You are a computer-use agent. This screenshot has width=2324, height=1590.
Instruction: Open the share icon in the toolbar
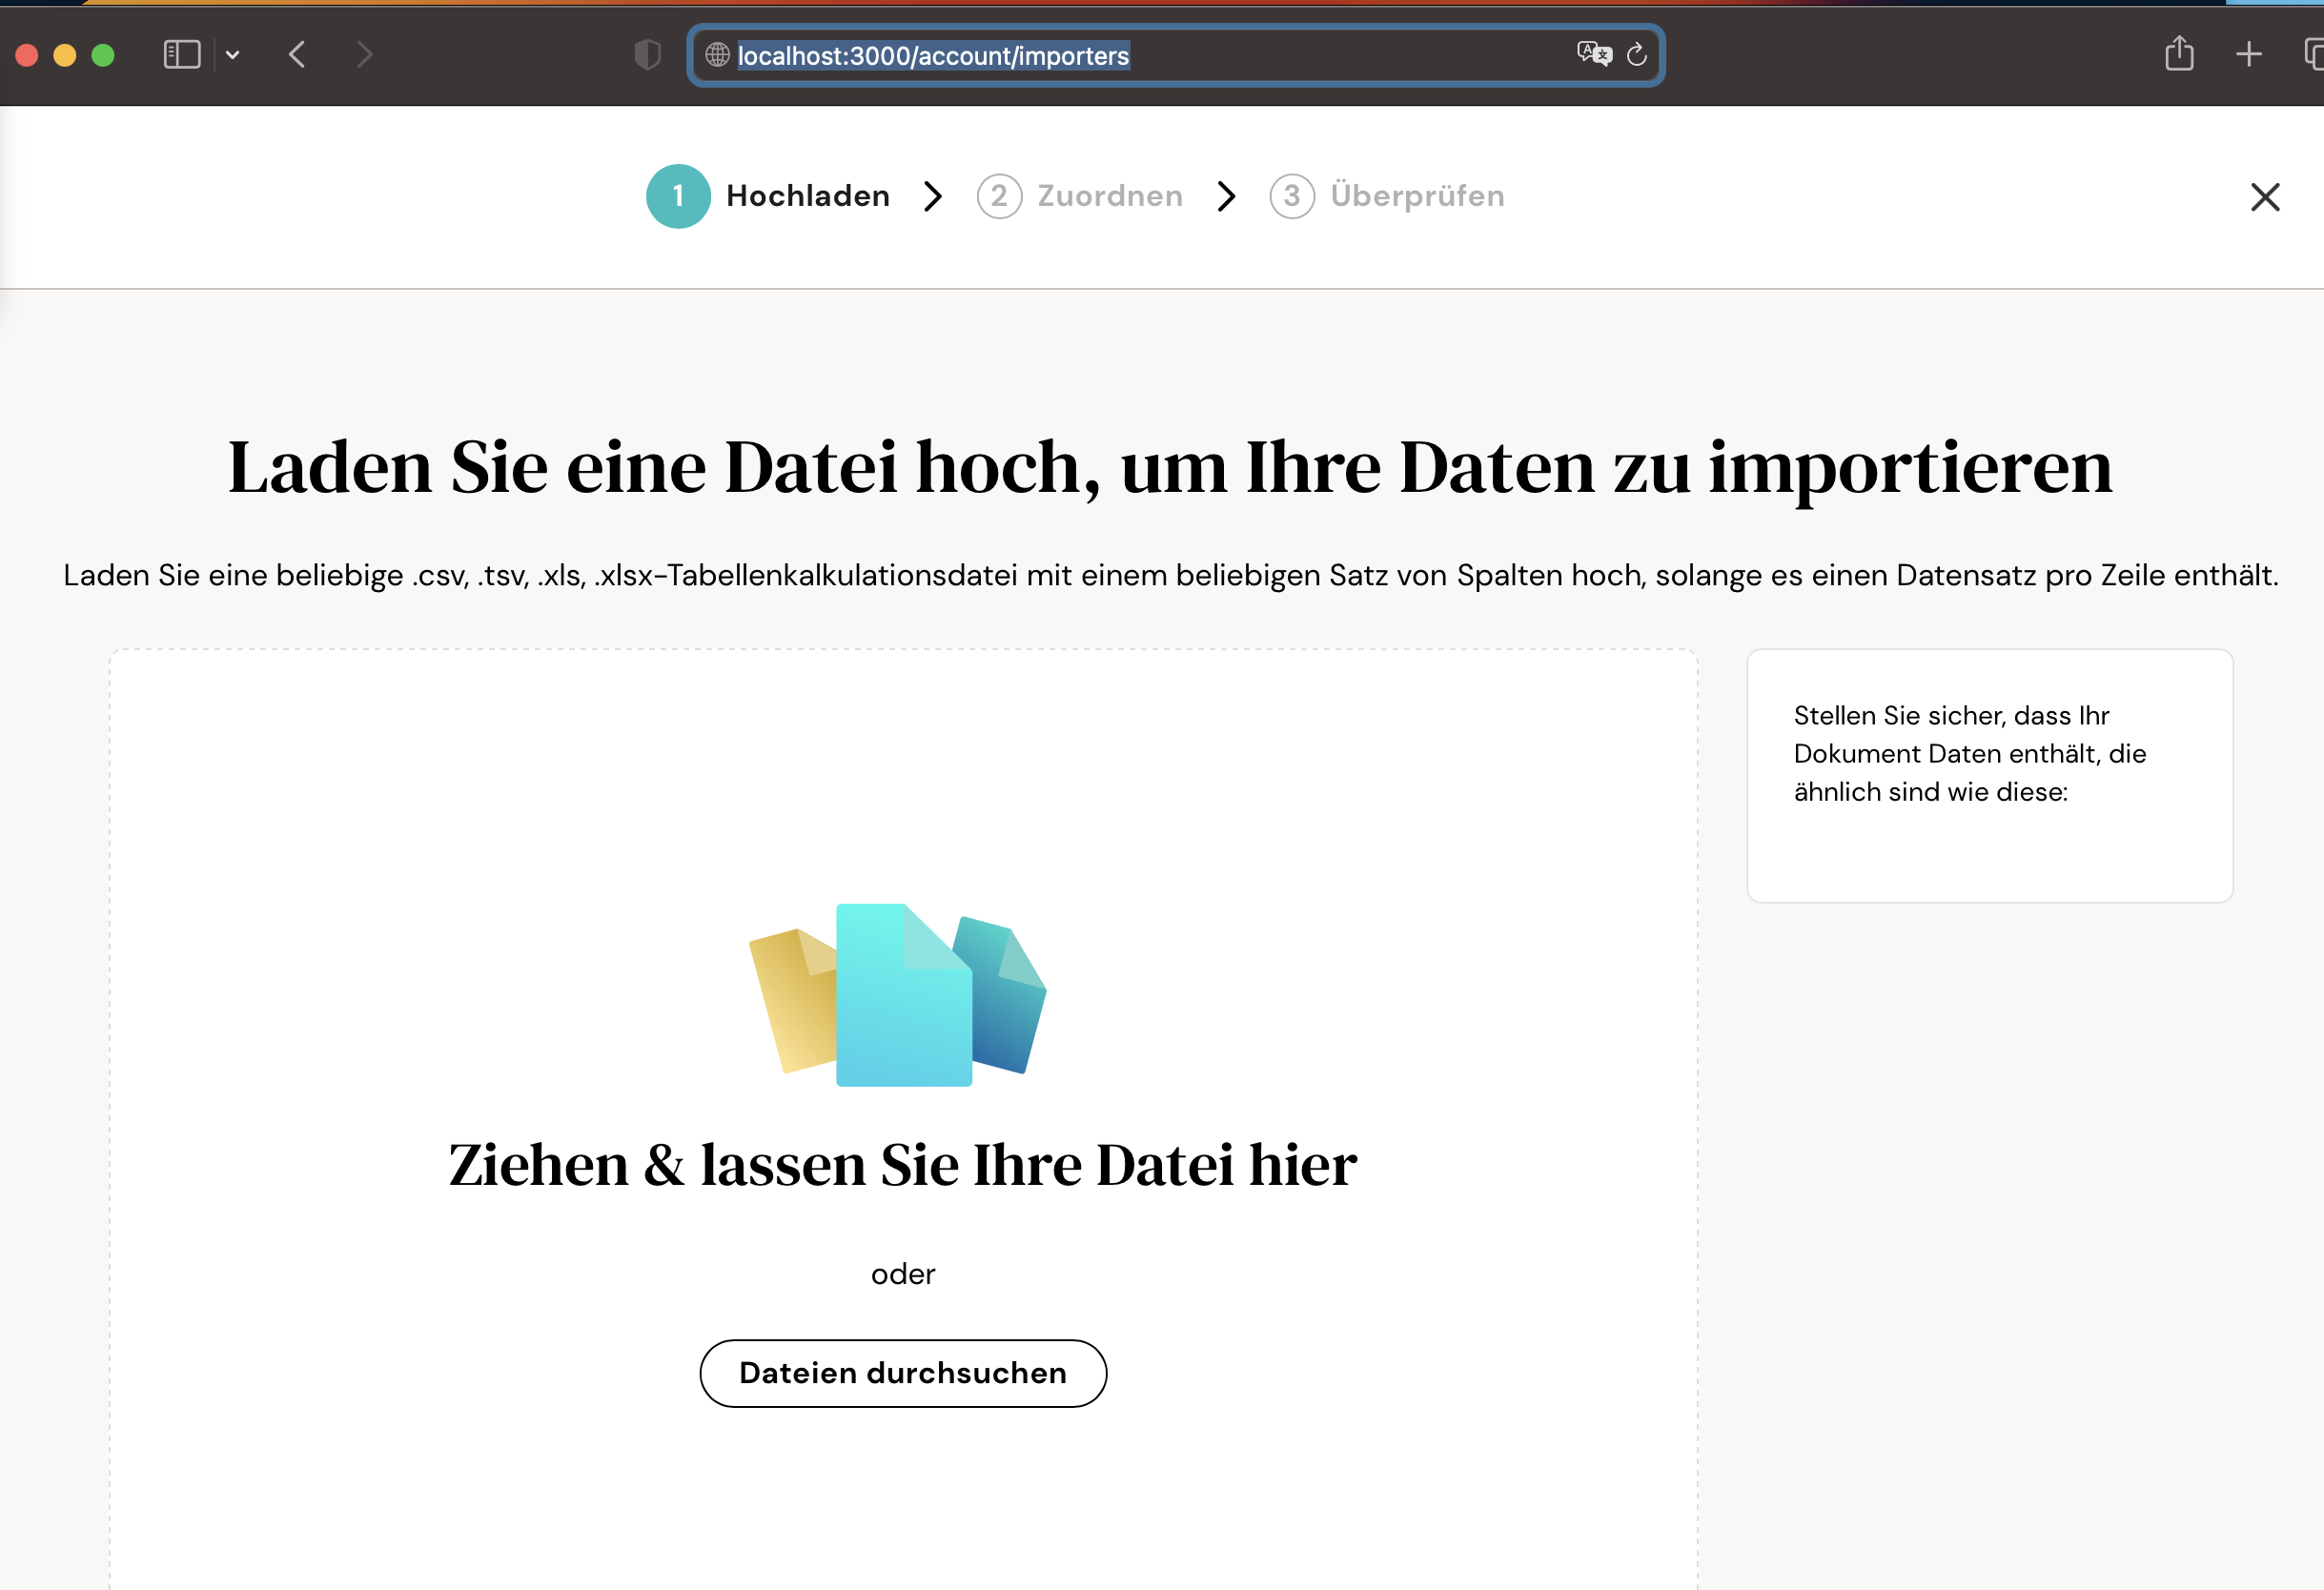(2179, 54)
